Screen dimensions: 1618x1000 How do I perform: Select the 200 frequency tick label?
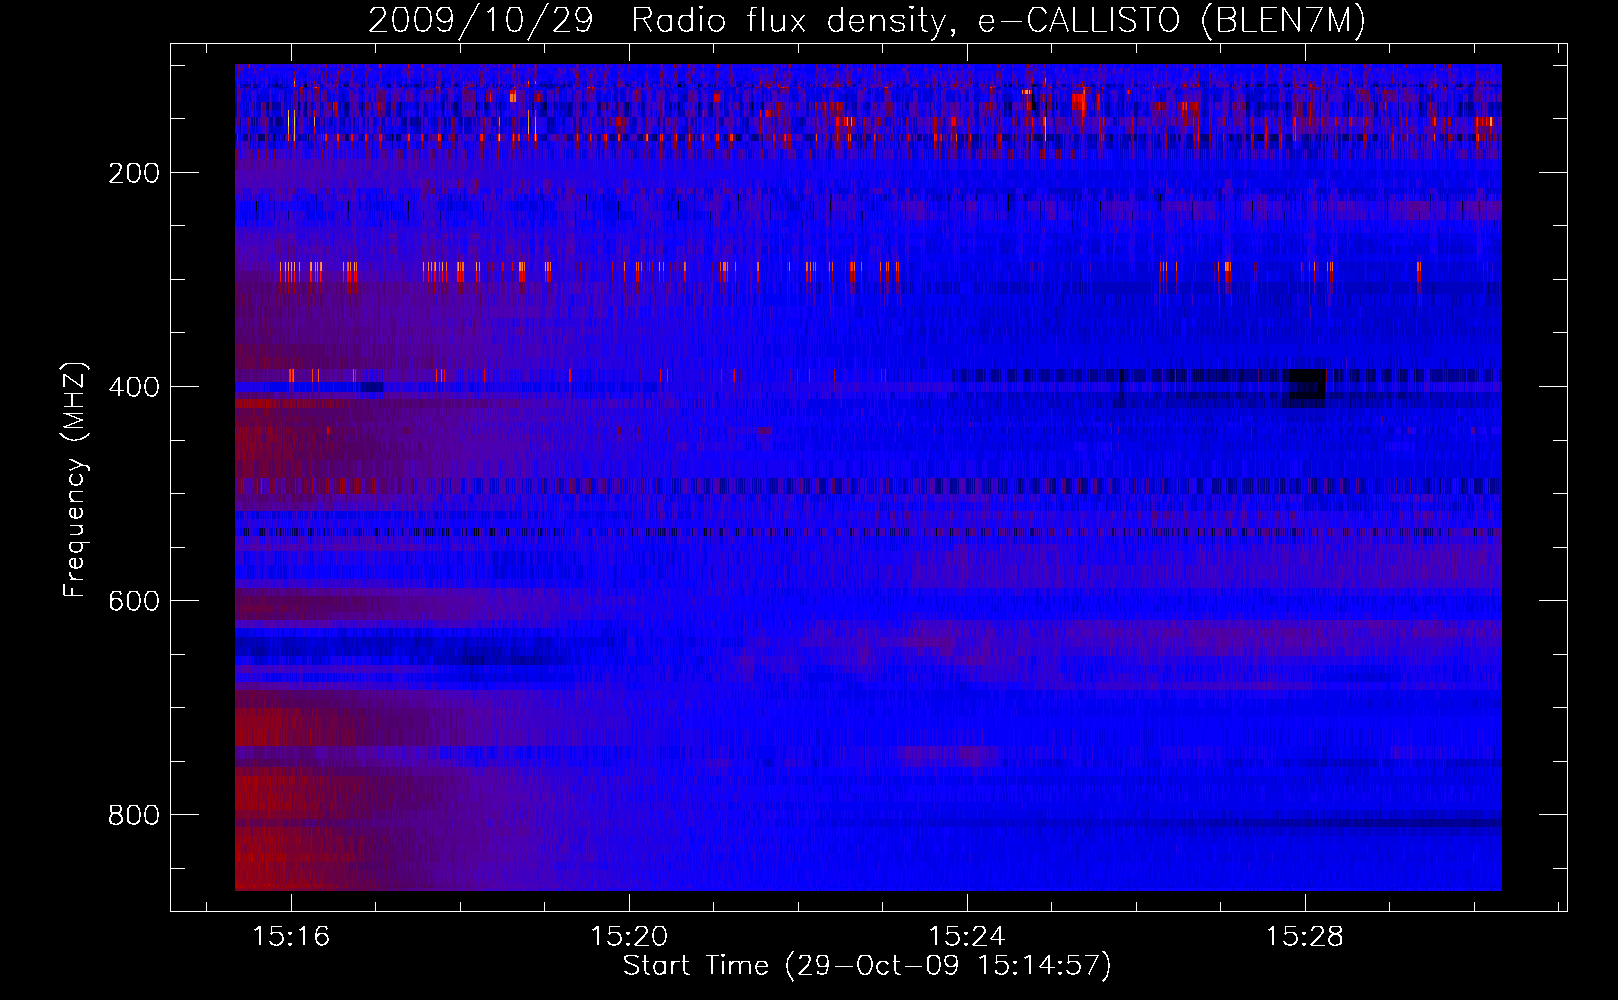[x=134, y=173]
